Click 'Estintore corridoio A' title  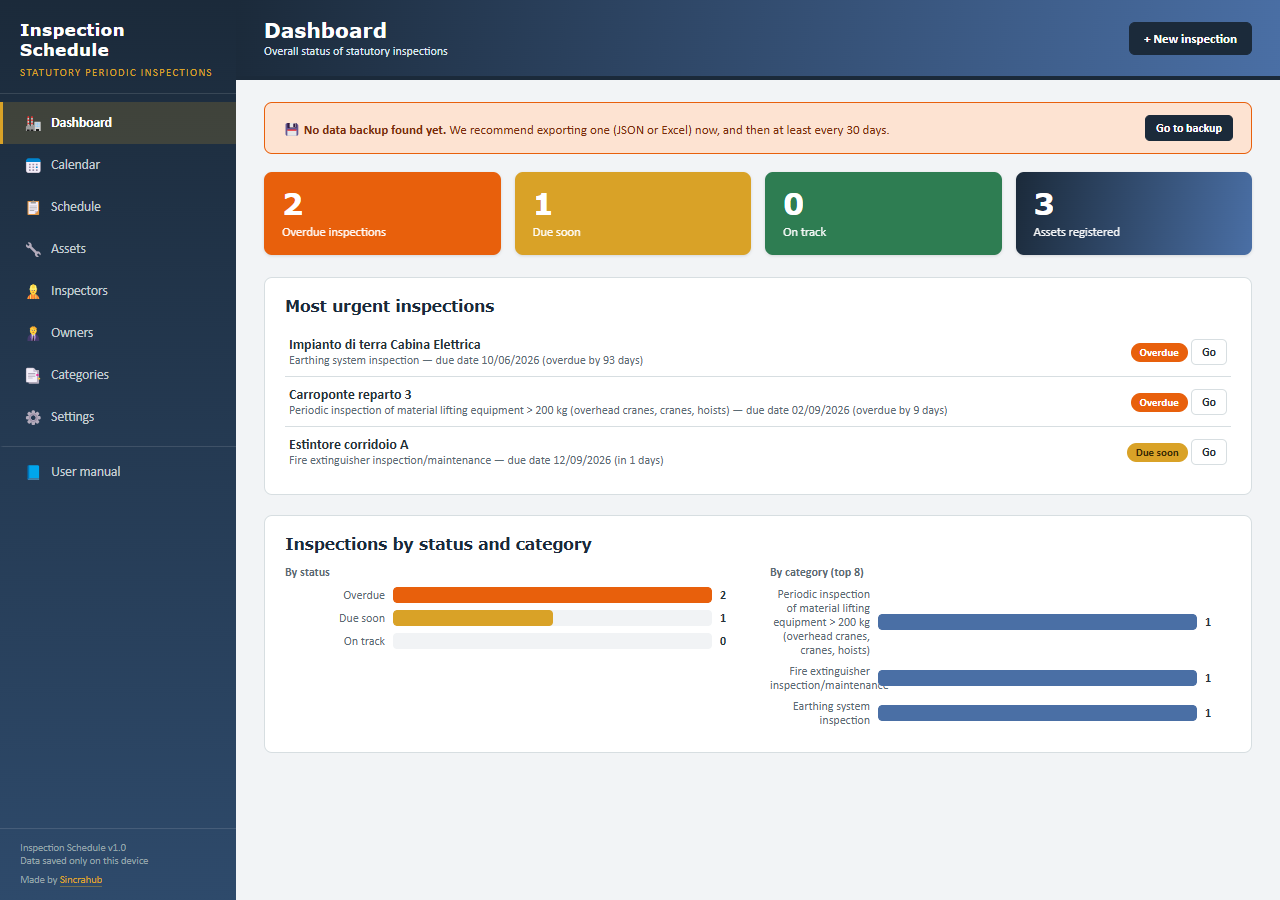[349, 444]
